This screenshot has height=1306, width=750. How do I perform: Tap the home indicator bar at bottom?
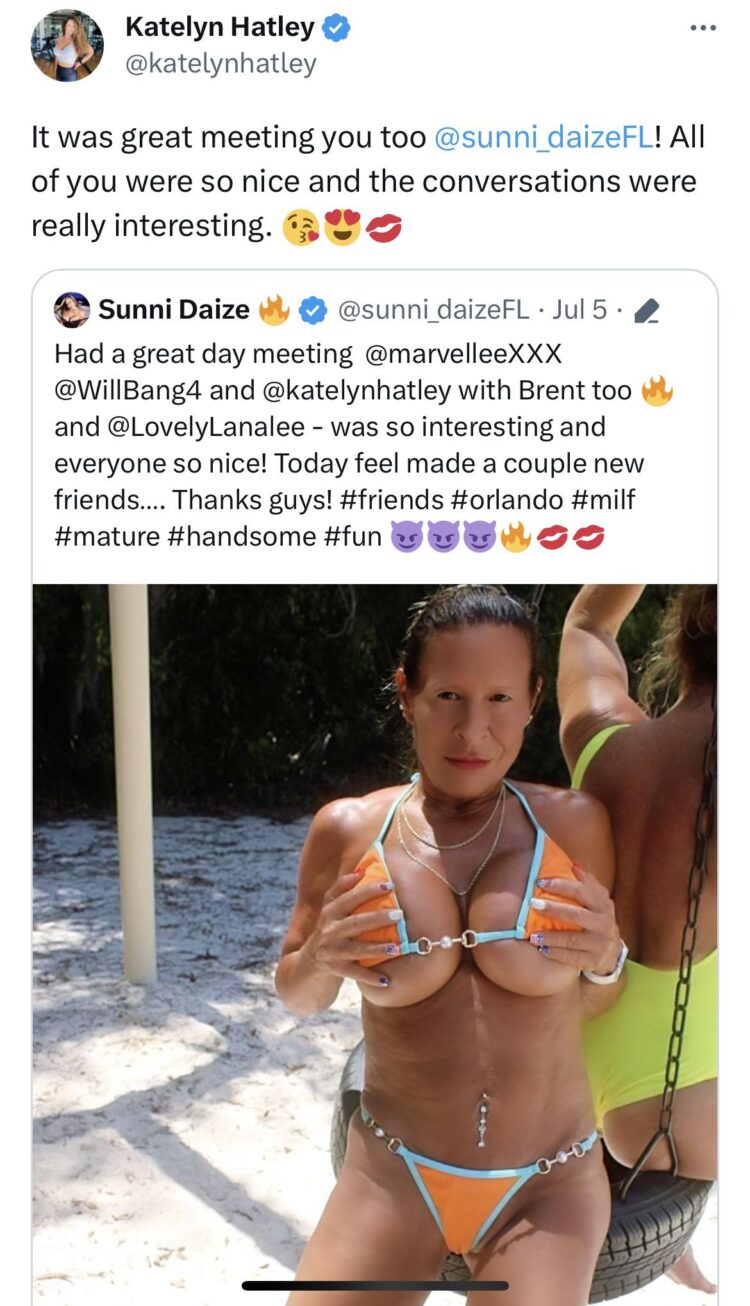375,1285
